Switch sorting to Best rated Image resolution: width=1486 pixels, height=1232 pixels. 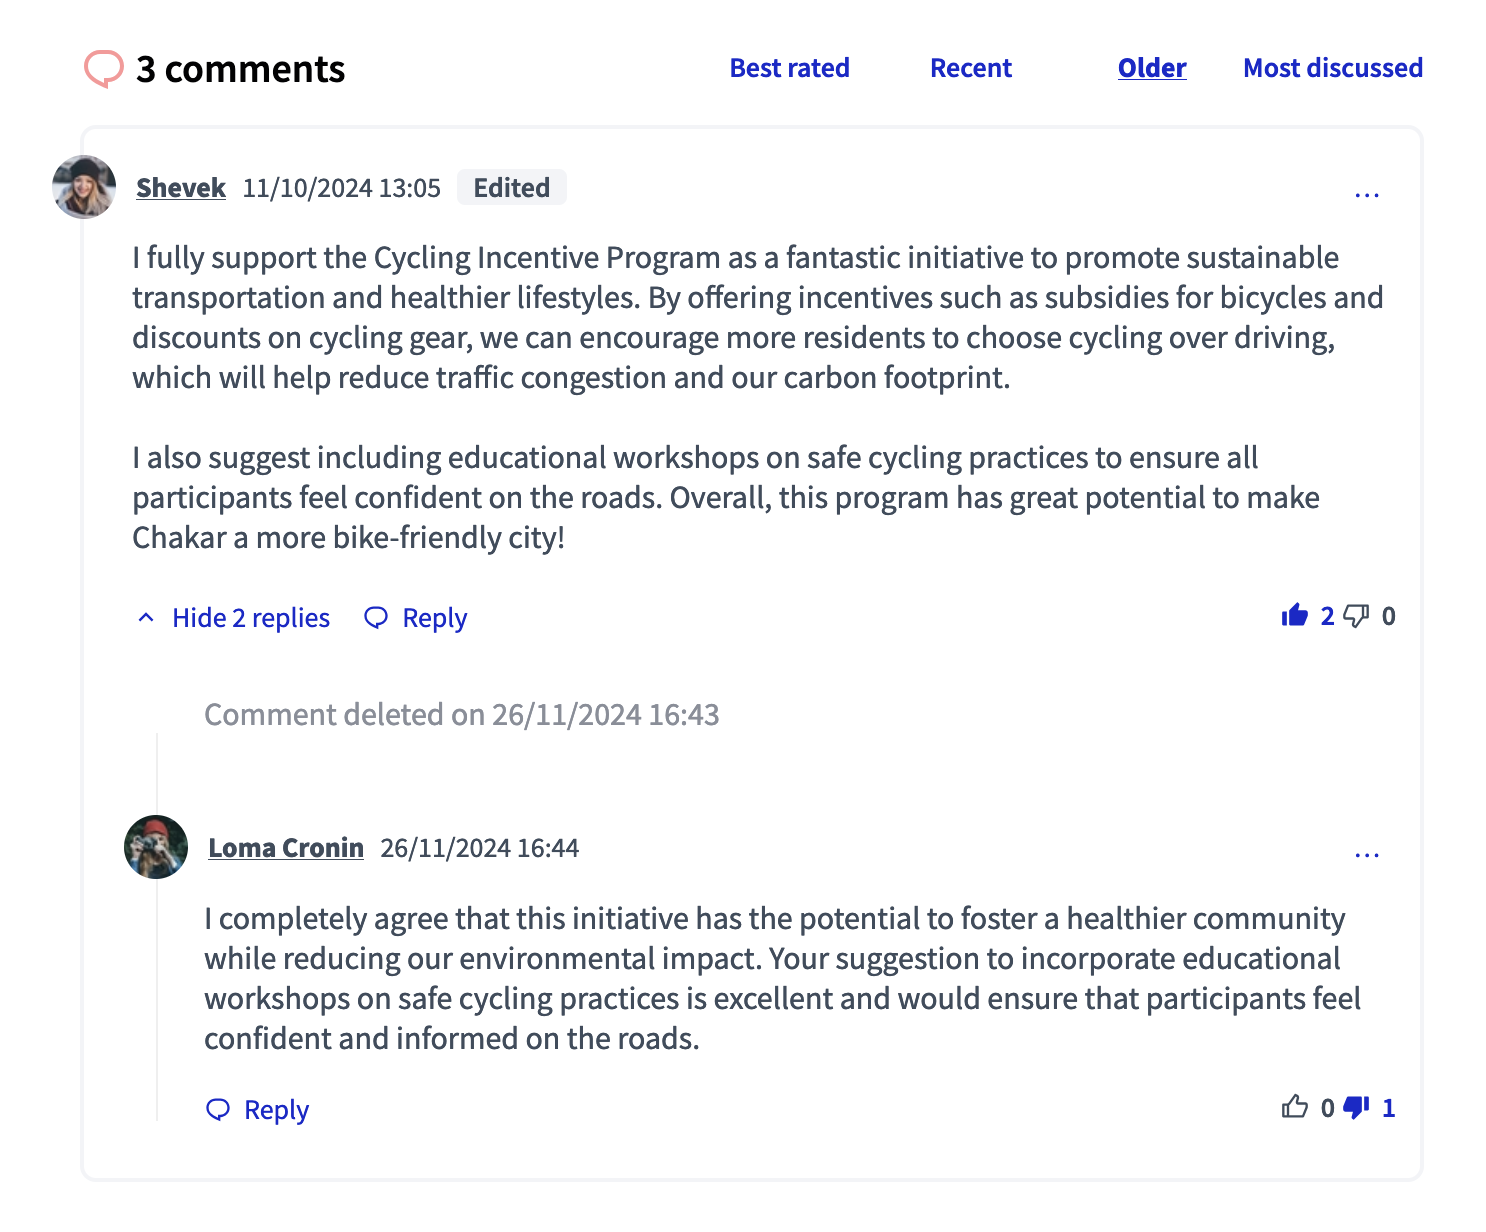pyautogui.click(x=789, y=68)
